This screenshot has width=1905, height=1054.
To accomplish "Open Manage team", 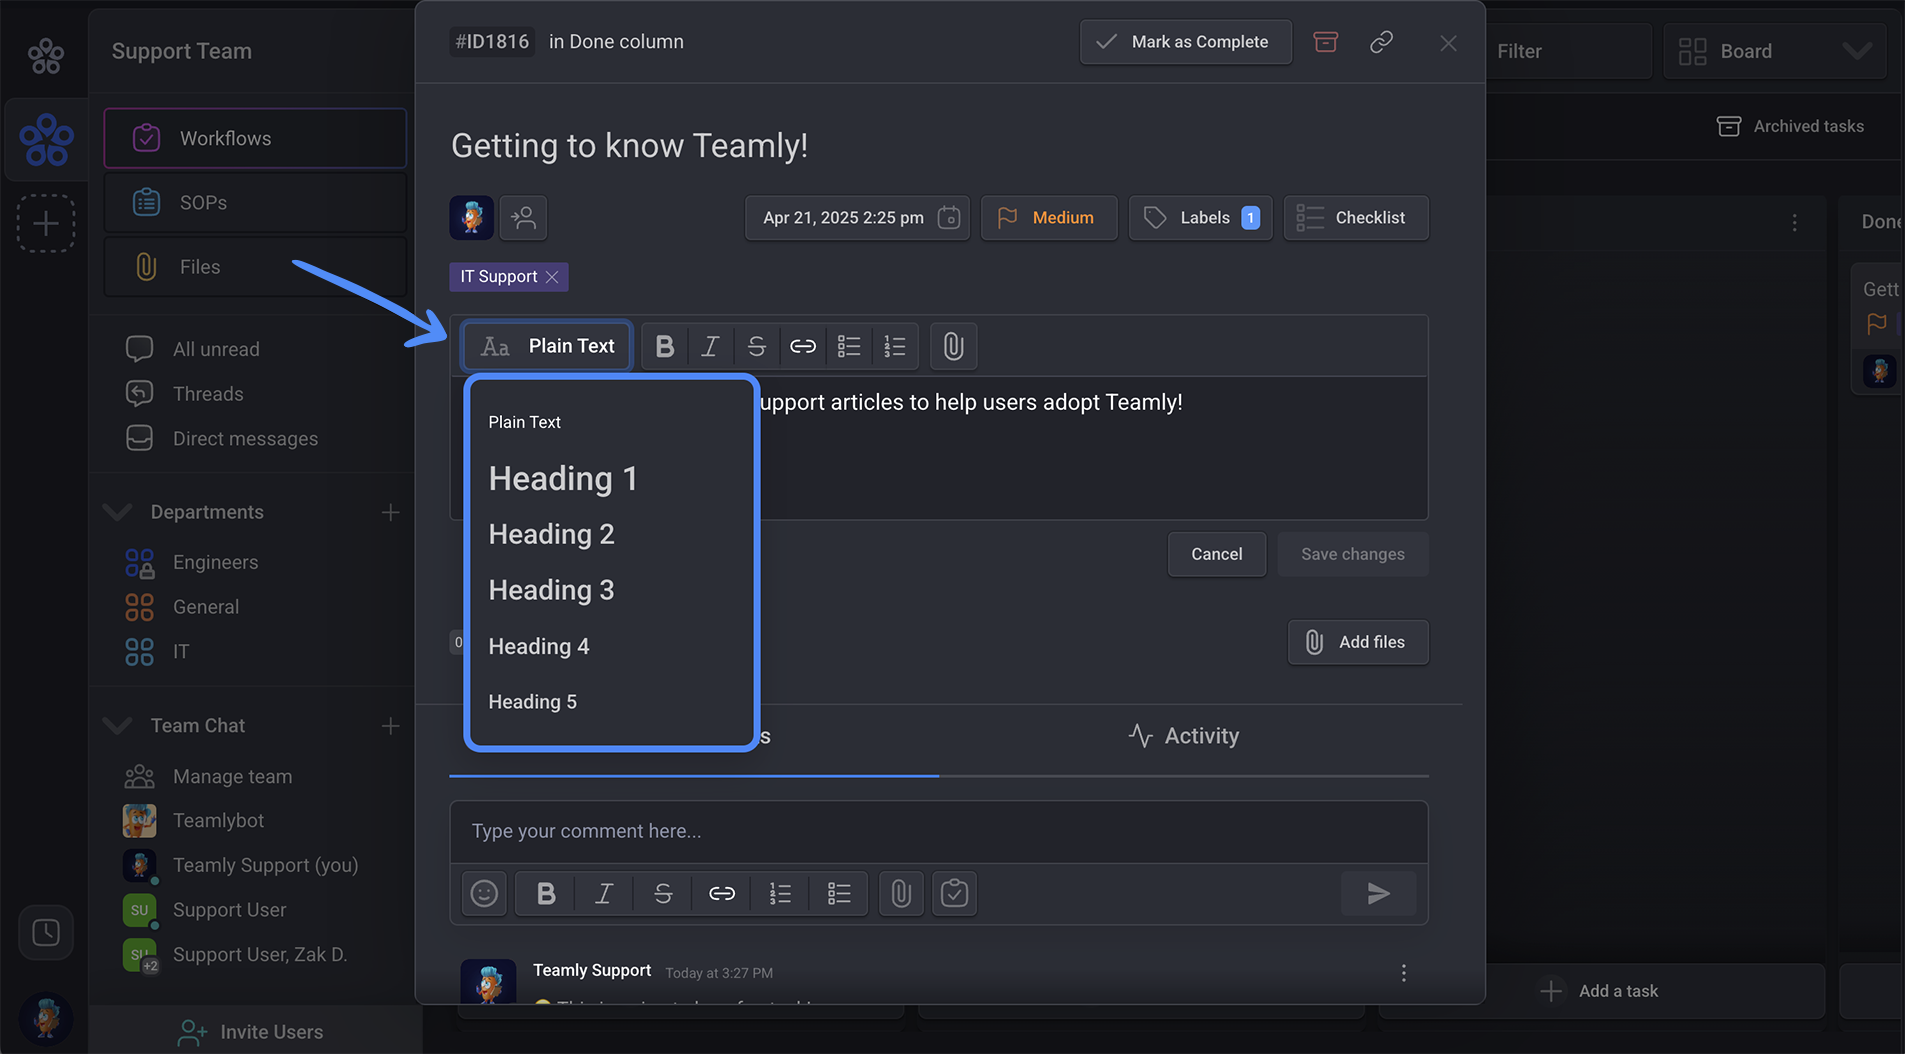I will pos(232,776).
